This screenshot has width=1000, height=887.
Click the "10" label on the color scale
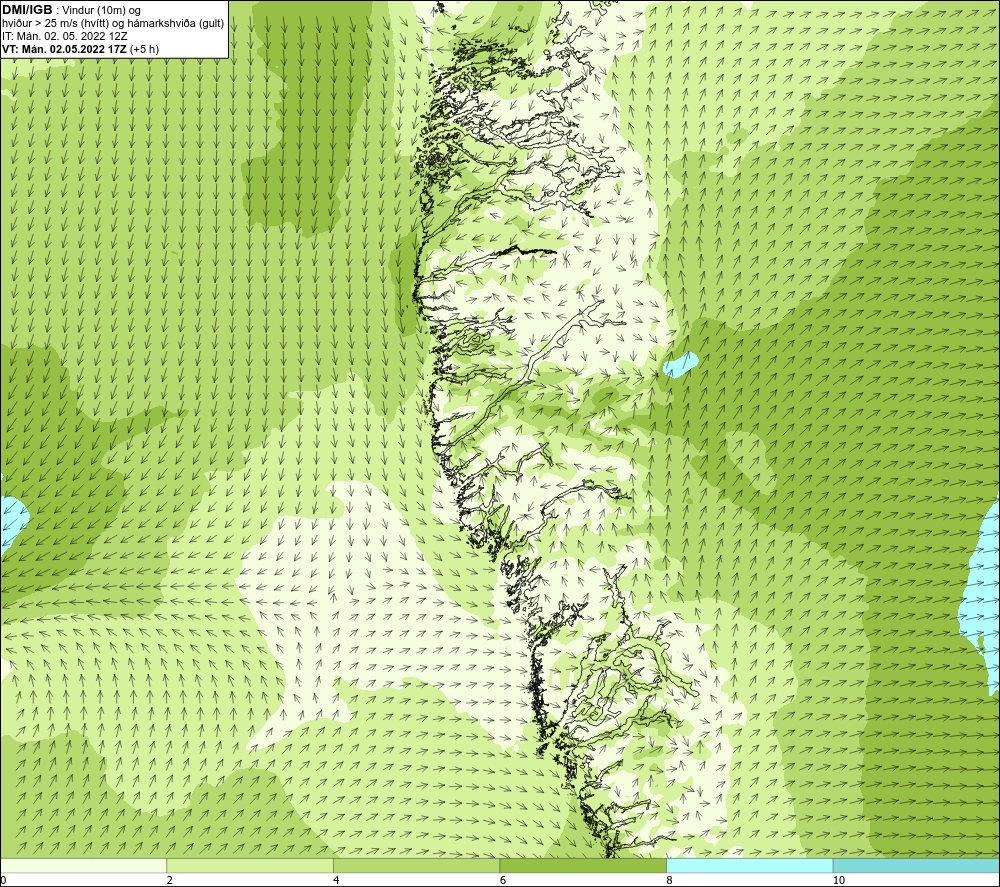click(839, 880)
